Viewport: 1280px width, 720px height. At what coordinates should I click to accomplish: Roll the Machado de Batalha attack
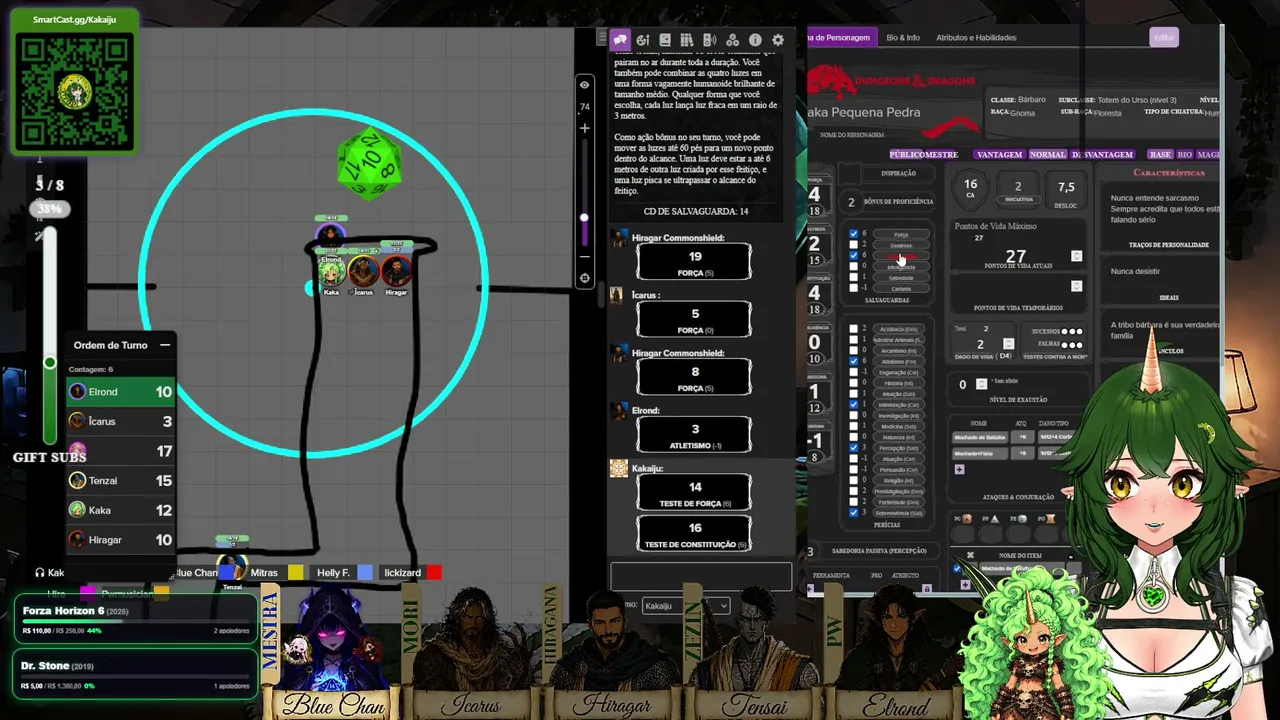(x=979, y=438)
